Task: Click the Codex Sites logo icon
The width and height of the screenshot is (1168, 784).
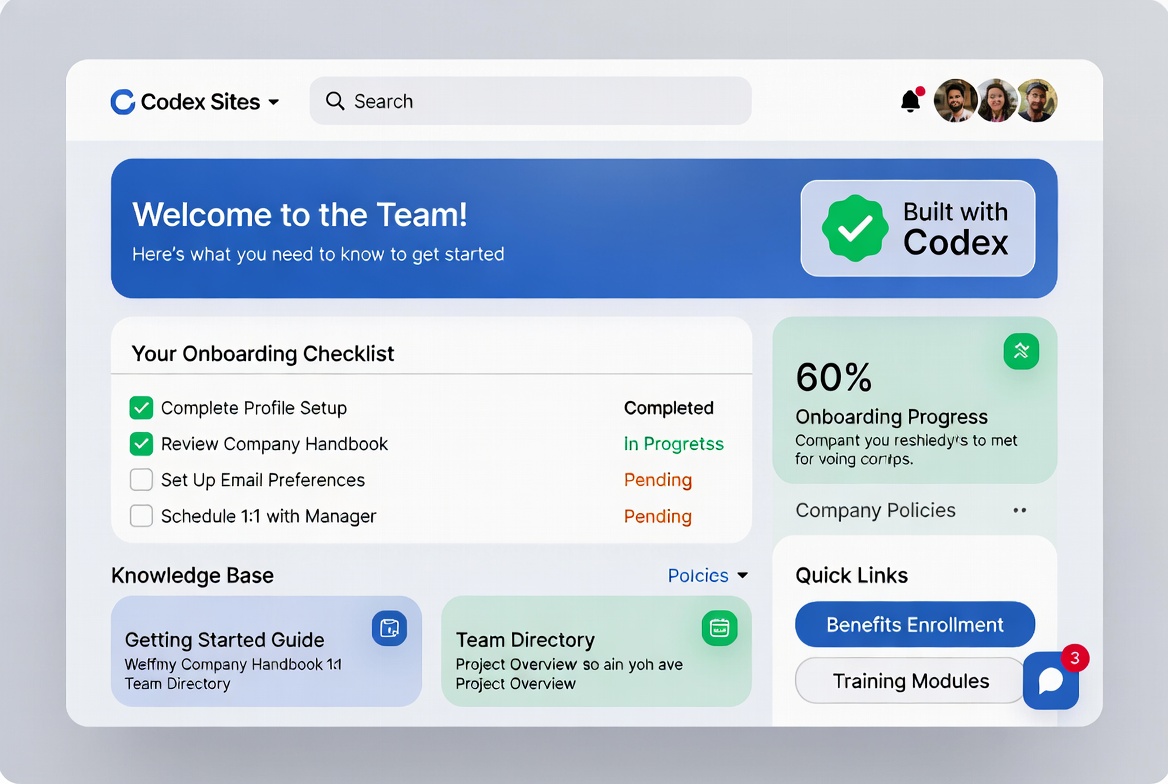Action: click(123, 101)
